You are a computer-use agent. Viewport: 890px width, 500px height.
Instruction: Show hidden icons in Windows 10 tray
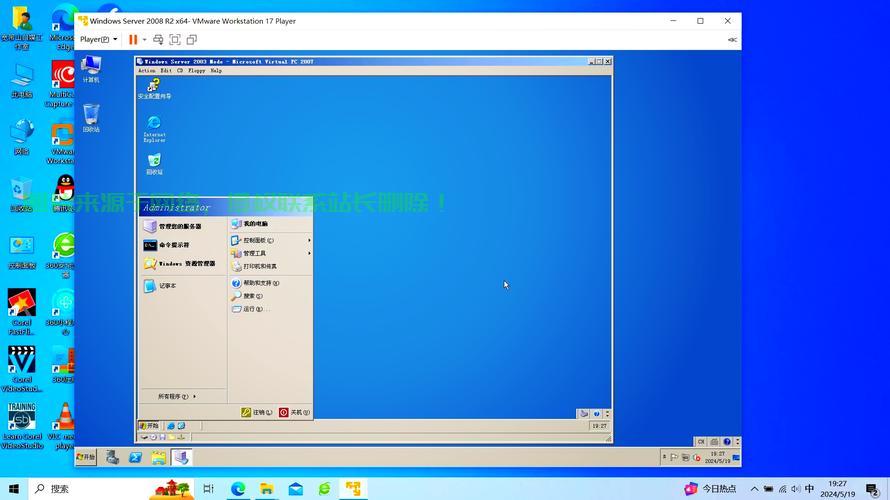click(754, 489)
